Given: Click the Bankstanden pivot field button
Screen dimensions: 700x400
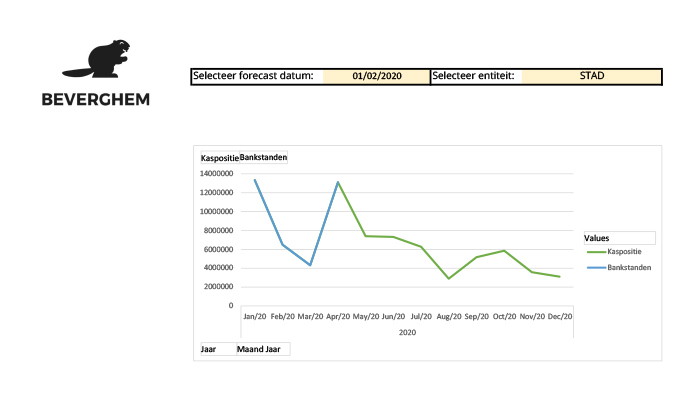Looking at the screenshot, I should [x=263, y=158].
